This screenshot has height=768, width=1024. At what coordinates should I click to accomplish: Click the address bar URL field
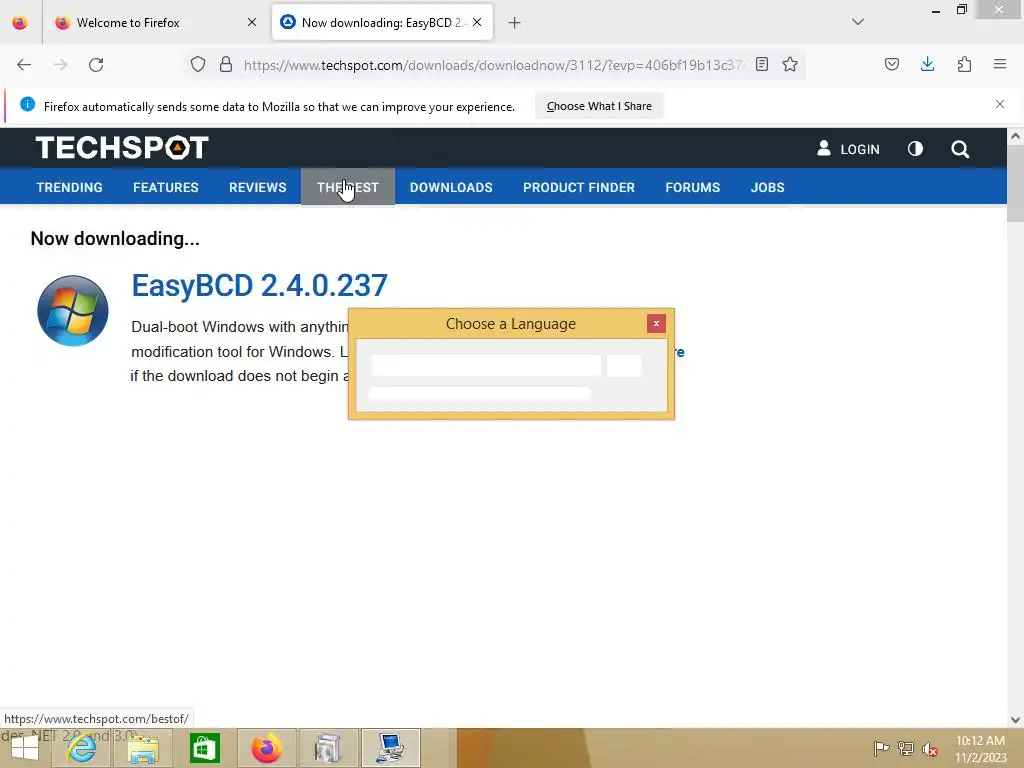(x=493, y=65)
